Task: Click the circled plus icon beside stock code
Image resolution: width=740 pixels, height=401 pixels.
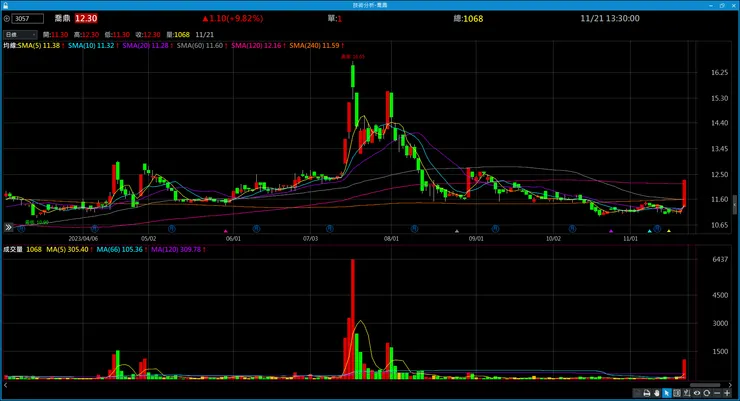Action: [x=7, y=18]
